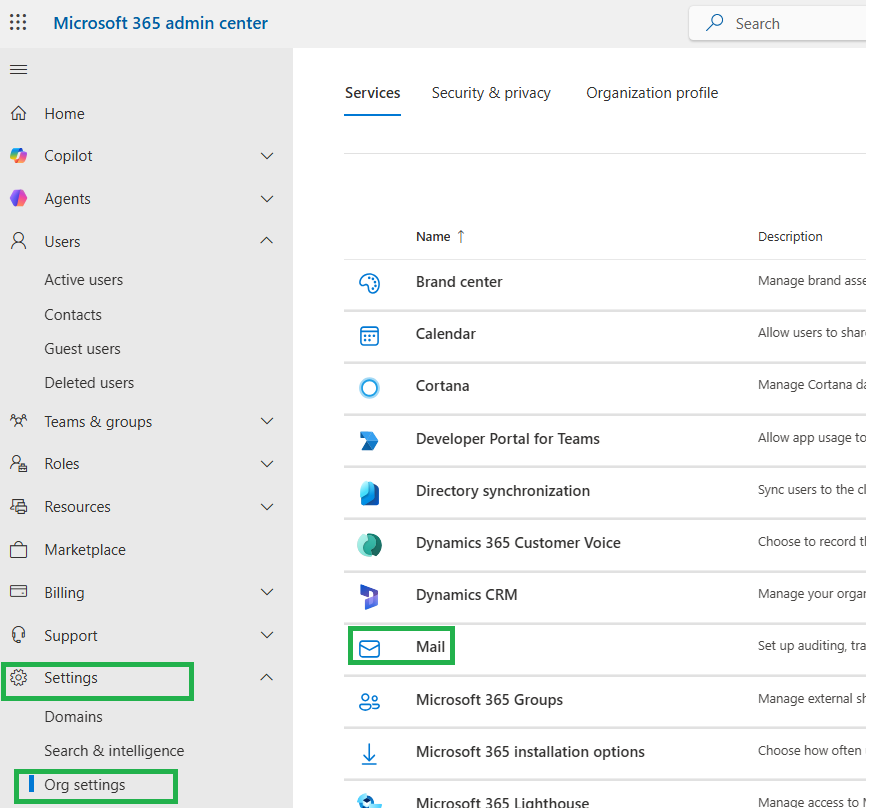Expand the Agents menu chevron
Image resolution: width=872 pixels, height=808 pixels.
(x=267, y=199)
